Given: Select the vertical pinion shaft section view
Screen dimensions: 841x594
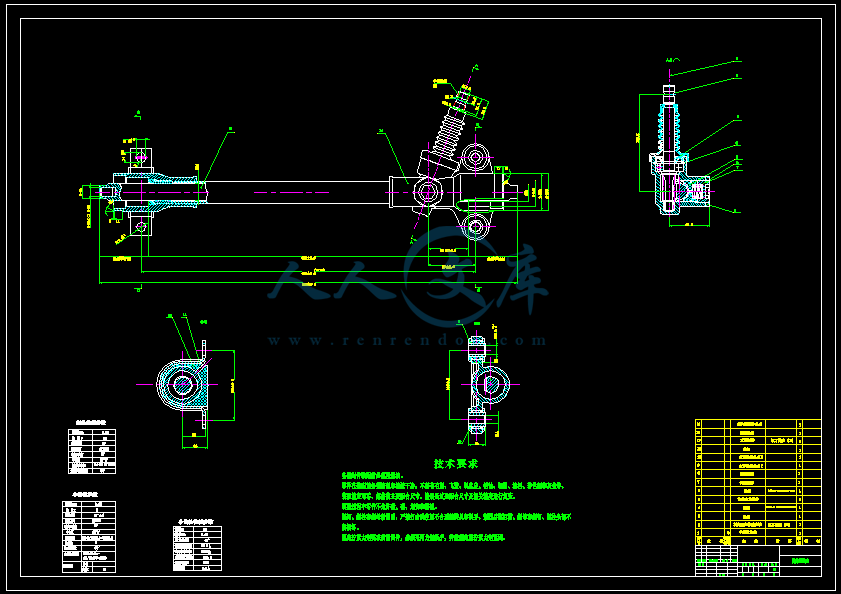Looking at the screenshot, I should coord(689,142).
